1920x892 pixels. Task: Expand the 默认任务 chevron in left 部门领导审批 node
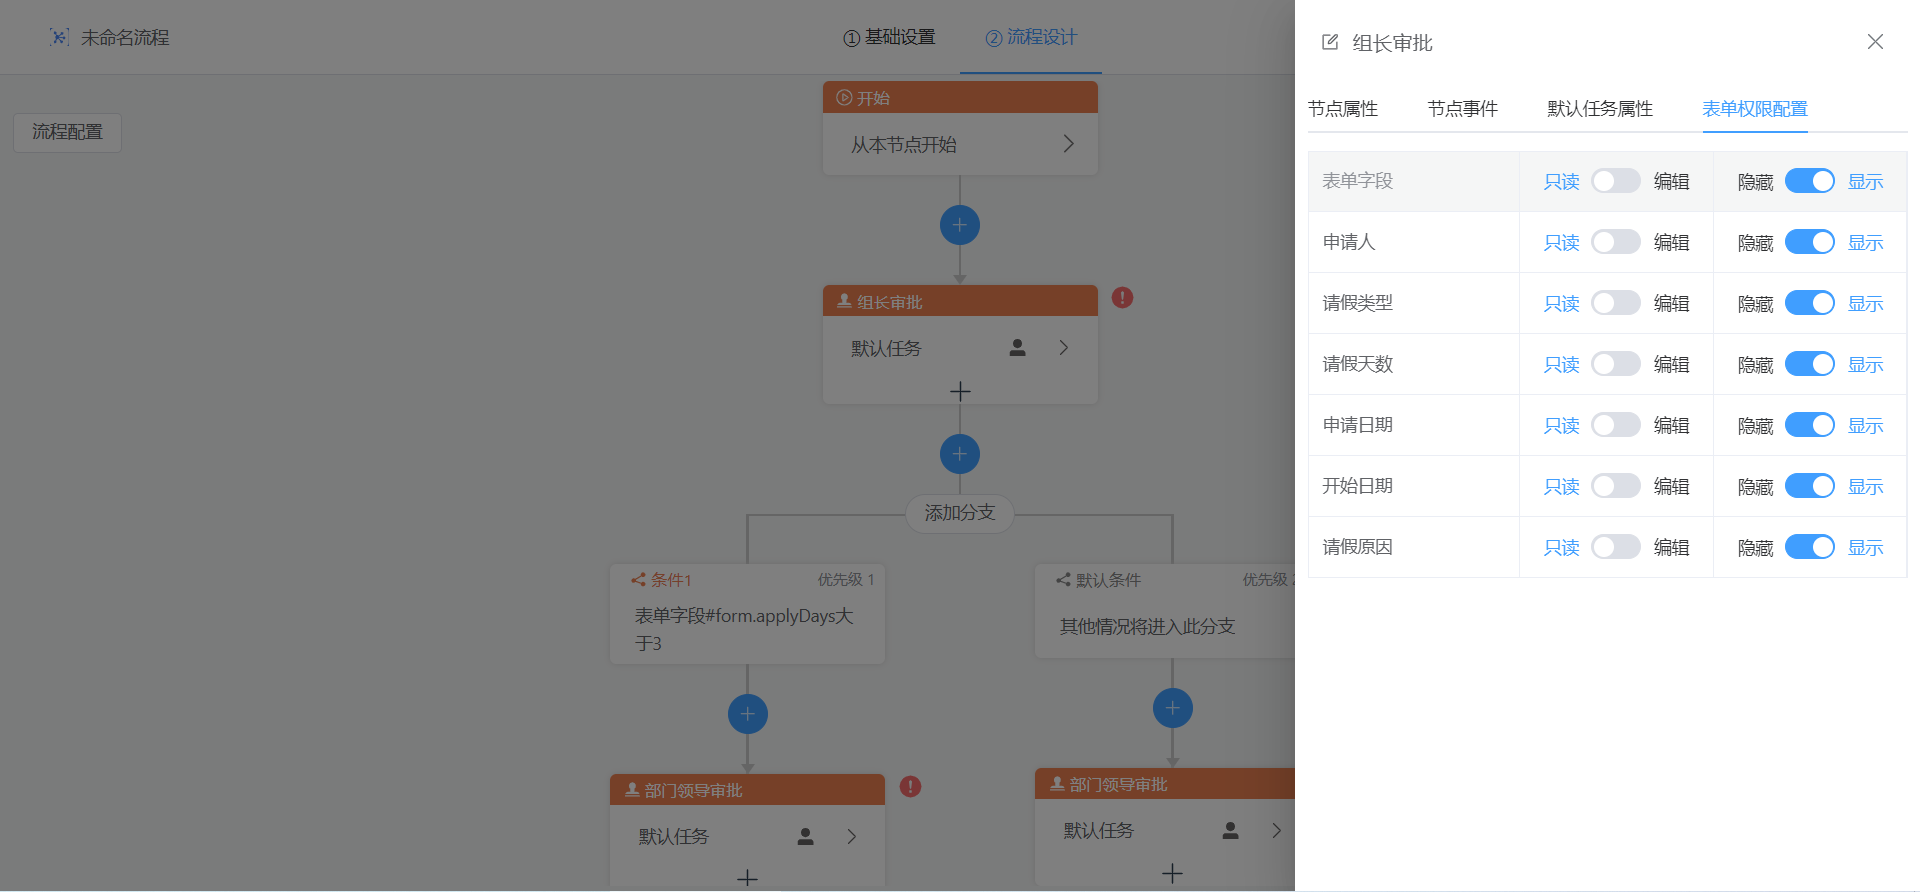point(852,837)
